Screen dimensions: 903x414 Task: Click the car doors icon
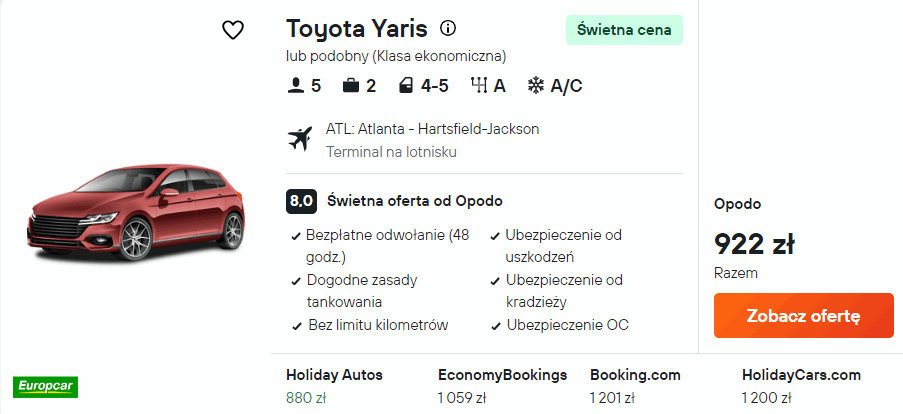point(405,86)
